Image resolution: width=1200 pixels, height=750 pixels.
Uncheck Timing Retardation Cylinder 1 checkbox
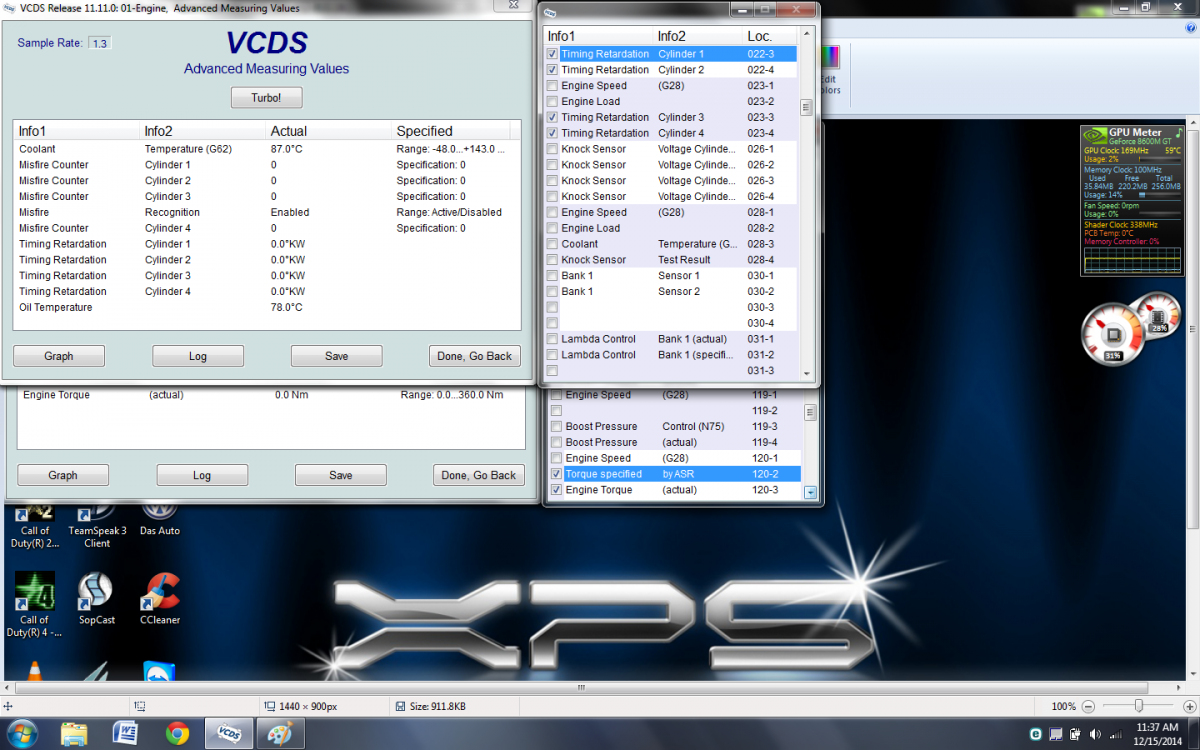click(553, 54)
